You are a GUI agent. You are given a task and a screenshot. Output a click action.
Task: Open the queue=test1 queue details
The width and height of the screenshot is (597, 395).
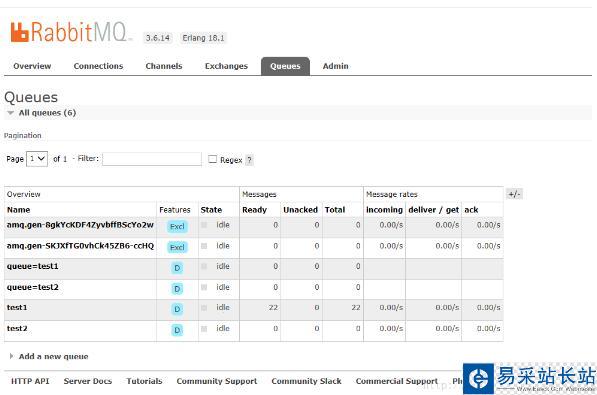click(32, 266)
